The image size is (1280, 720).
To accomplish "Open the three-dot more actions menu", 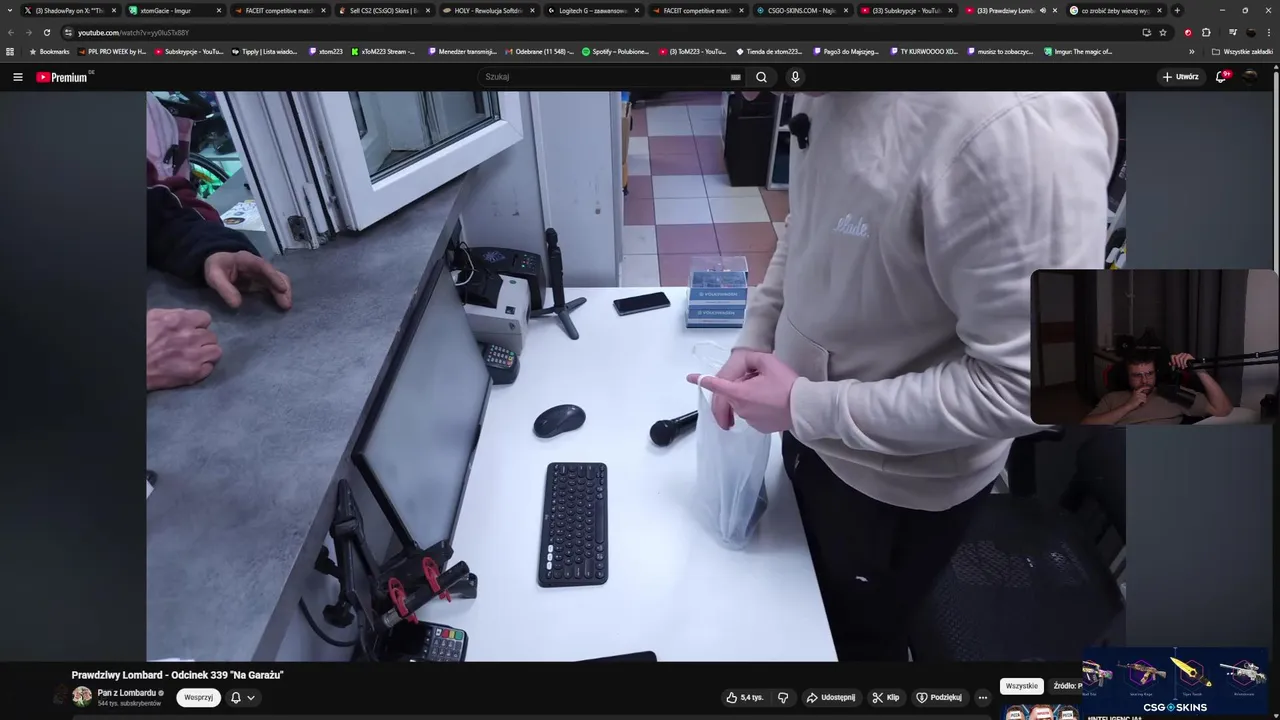I will 983,697.
